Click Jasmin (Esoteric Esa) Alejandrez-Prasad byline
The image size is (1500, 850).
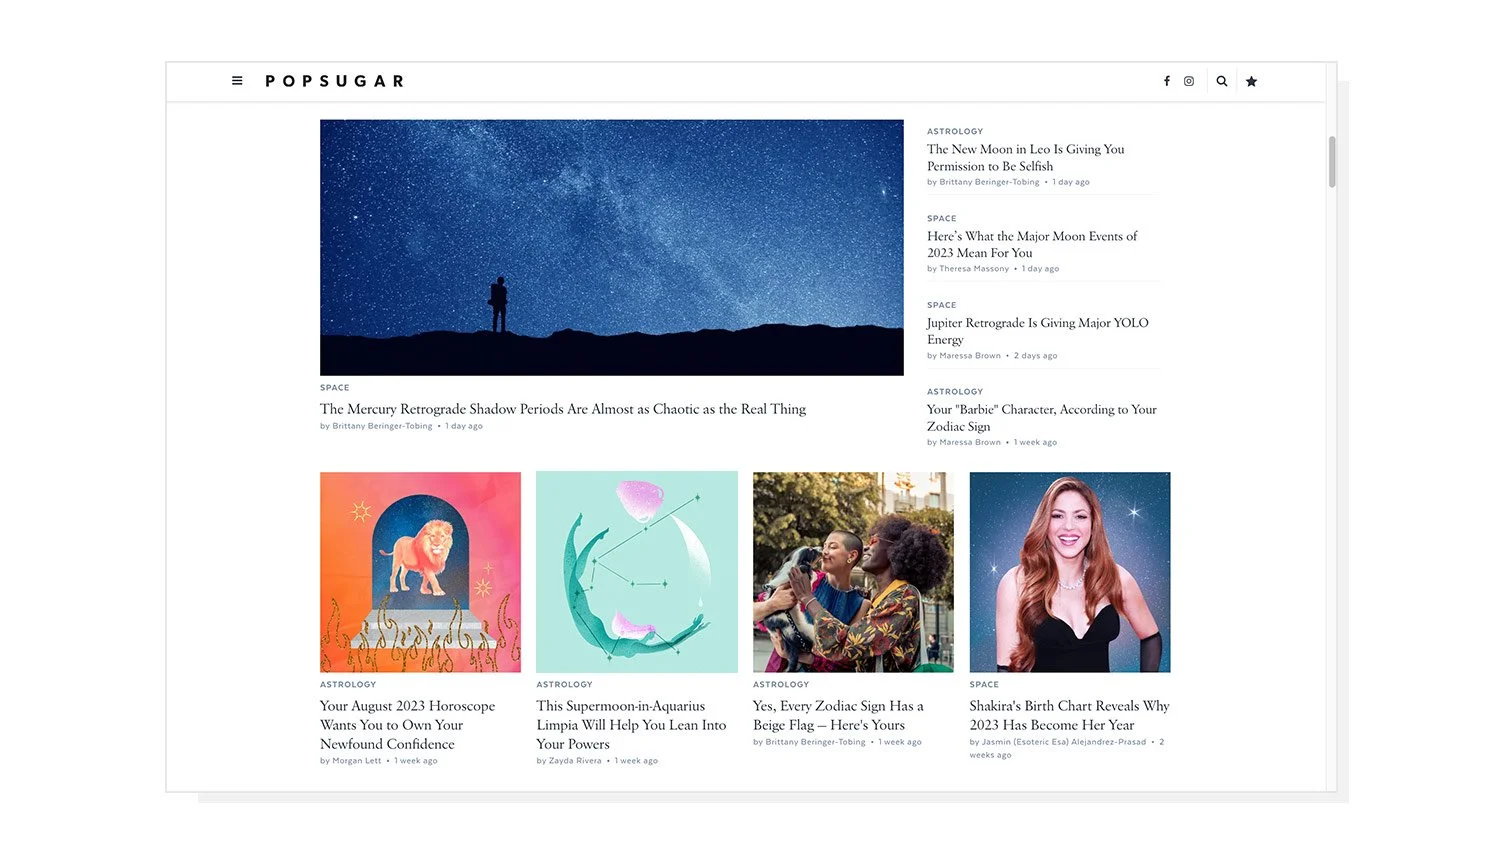coord(1064,742)
